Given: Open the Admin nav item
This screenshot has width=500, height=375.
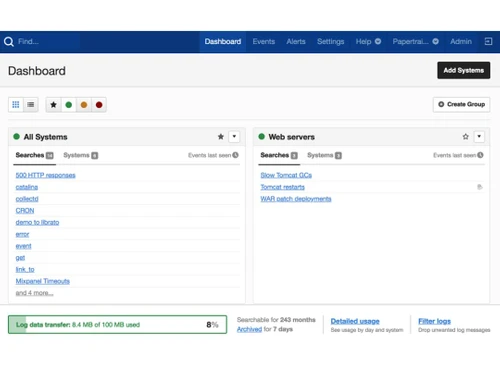Looking at the screenshot, I should pos(461,42).
